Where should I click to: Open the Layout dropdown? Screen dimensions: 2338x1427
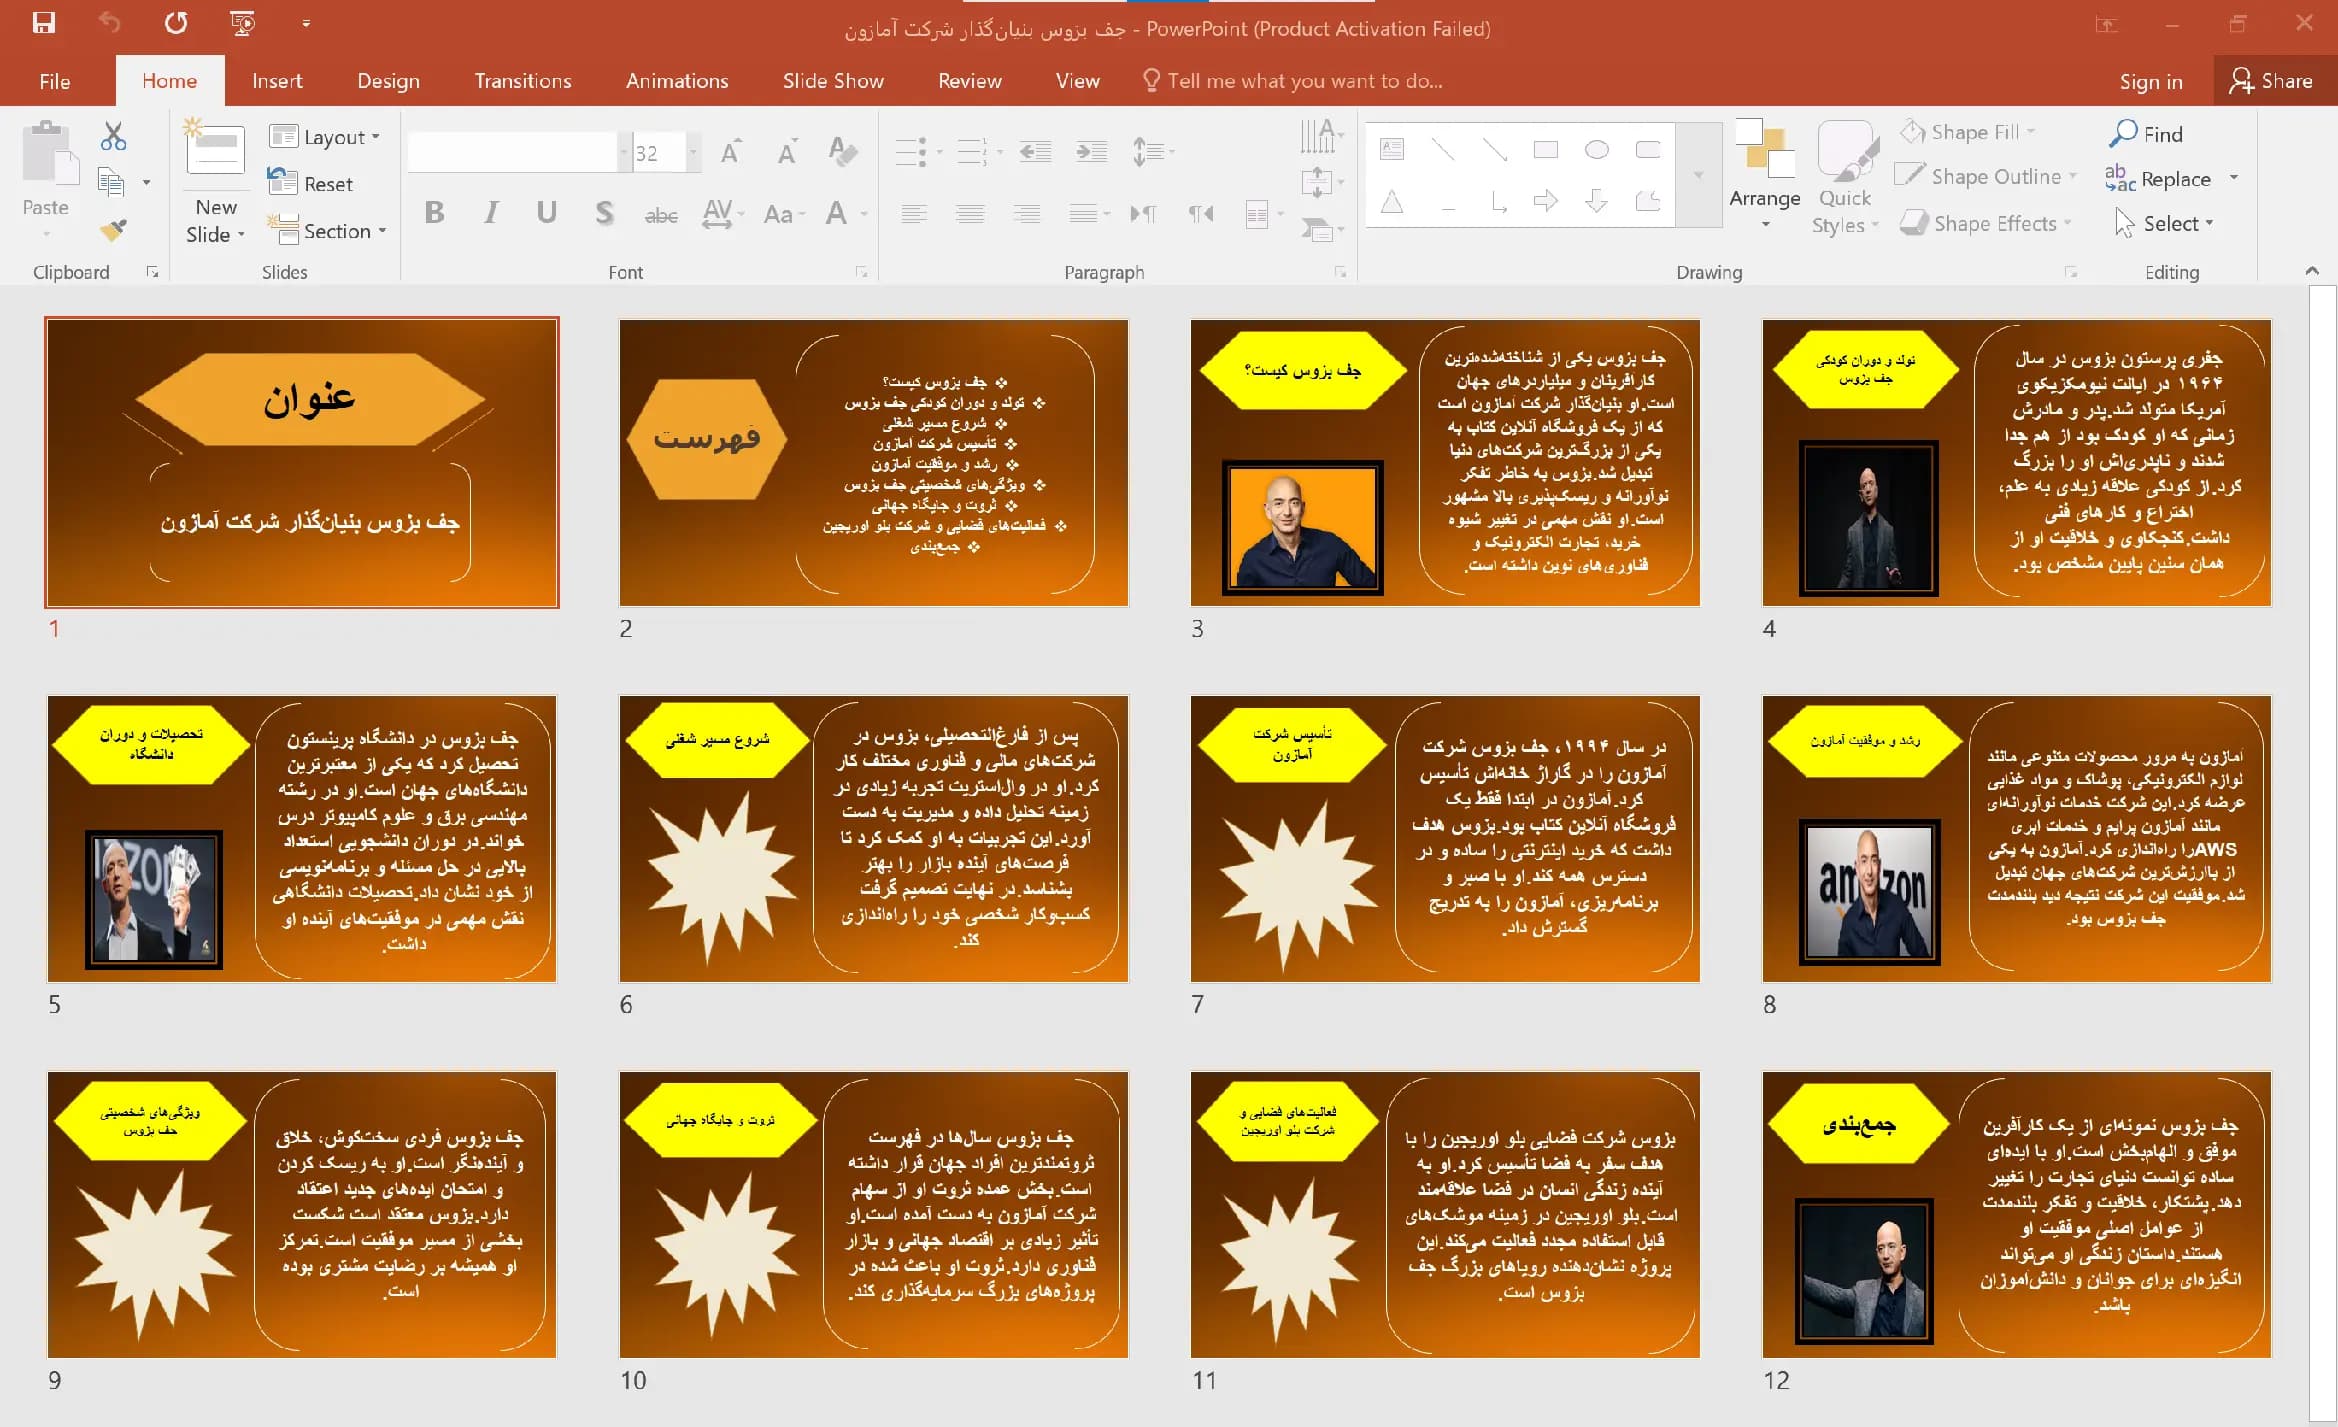[325, 137]
